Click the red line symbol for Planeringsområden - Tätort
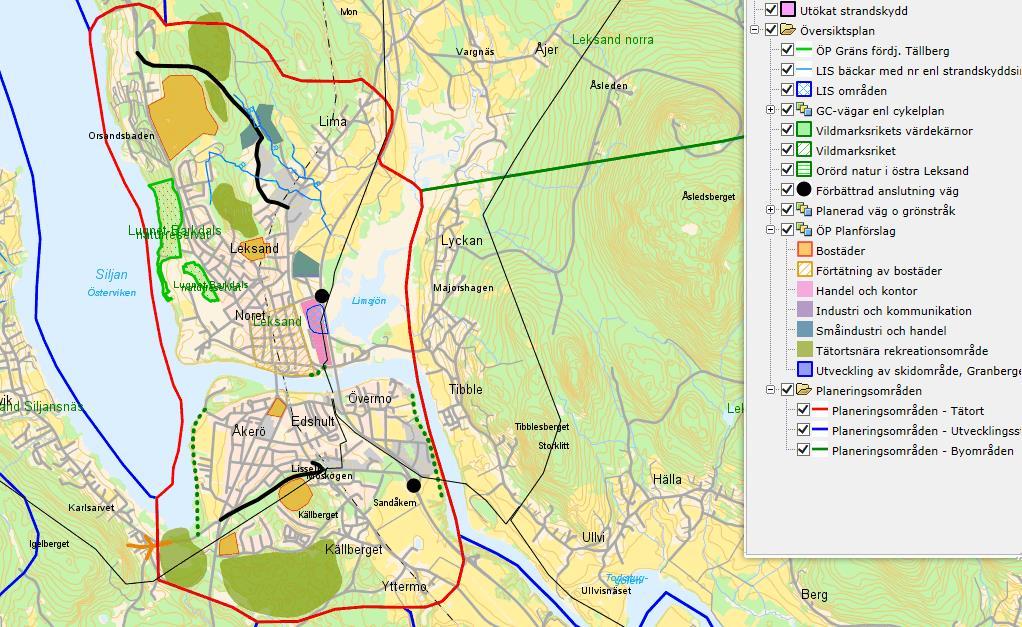1022x627 pixels. (x=820, y=411)
